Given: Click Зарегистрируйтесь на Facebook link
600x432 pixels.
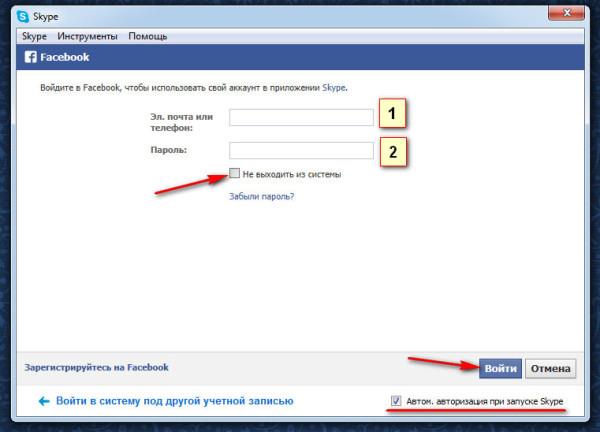Looking at the screenshot, I should 97,368.
